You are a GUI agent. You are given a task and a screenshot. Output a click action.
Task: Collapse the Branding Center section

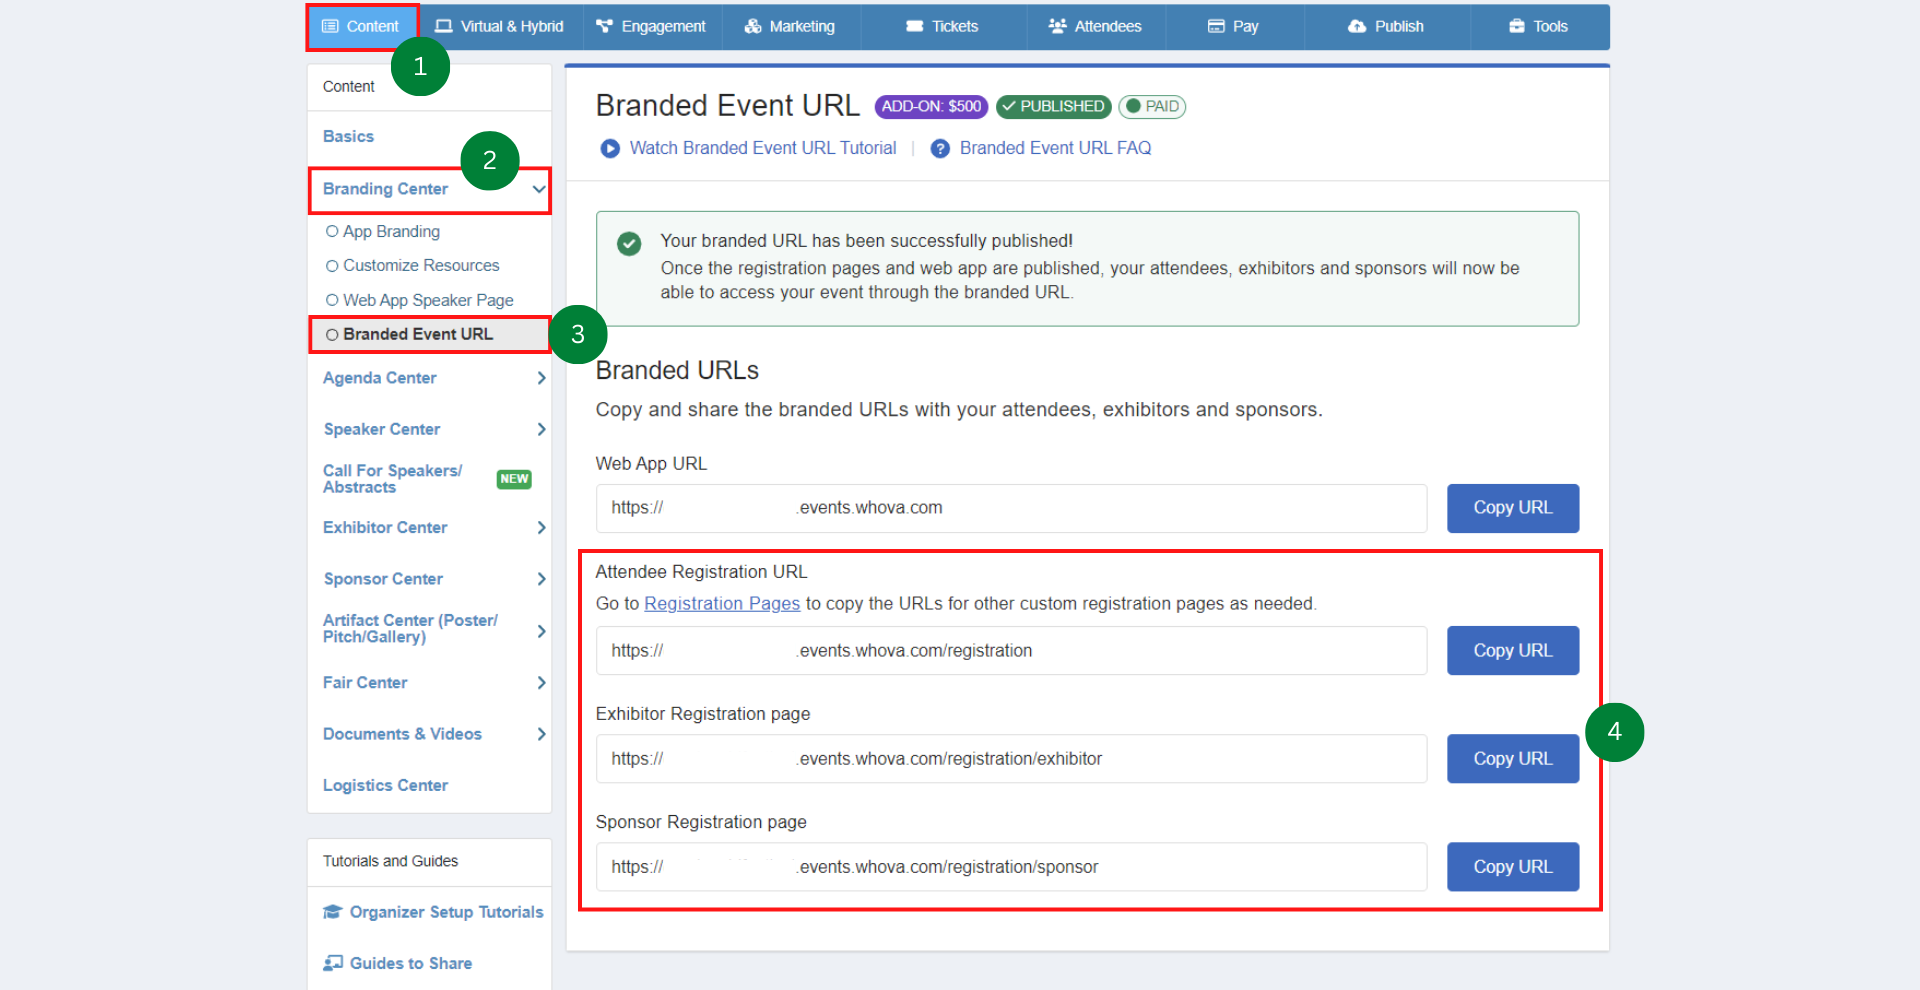point(539,188)
